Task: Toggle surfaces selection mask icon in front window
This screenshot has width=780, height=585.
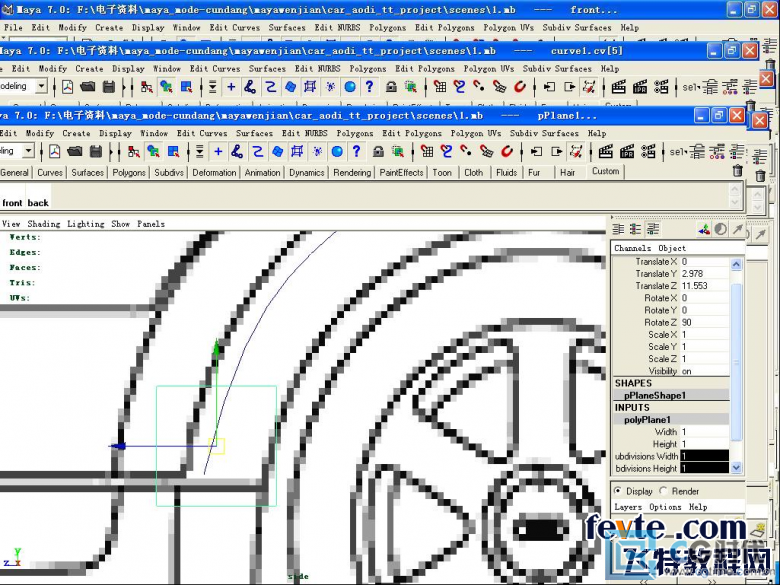Action: coord(278,151)
